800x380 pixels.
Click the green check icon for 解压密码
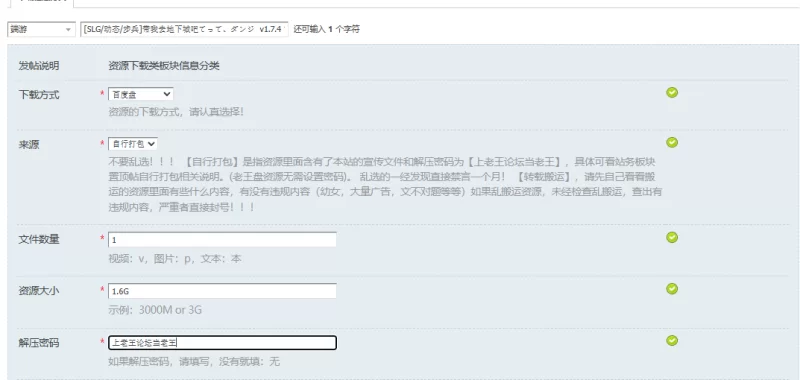(x=672, y=340)
